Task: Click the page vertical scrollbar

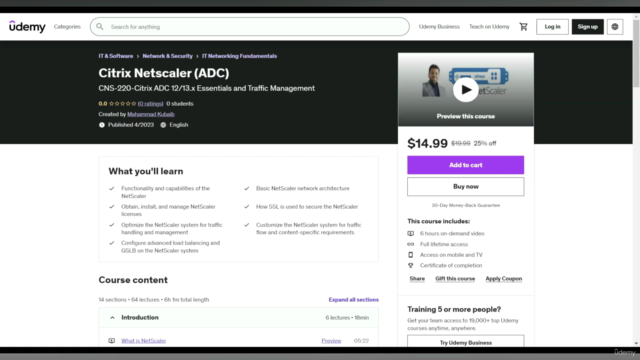Action: [636, 53]
